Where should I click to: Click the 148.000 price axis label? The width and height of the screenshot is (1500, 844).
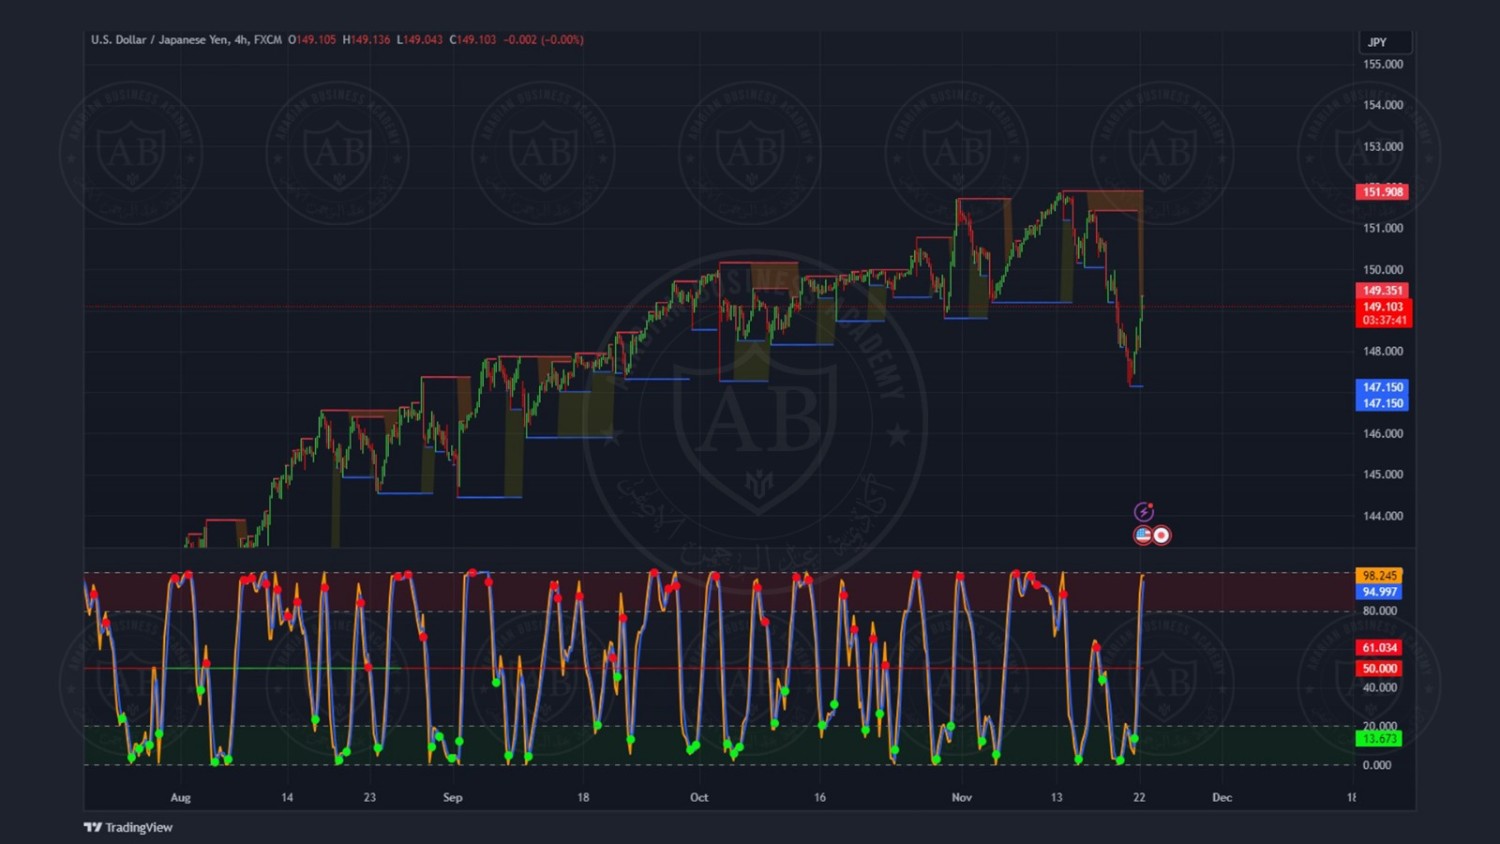click(1383, 351)
